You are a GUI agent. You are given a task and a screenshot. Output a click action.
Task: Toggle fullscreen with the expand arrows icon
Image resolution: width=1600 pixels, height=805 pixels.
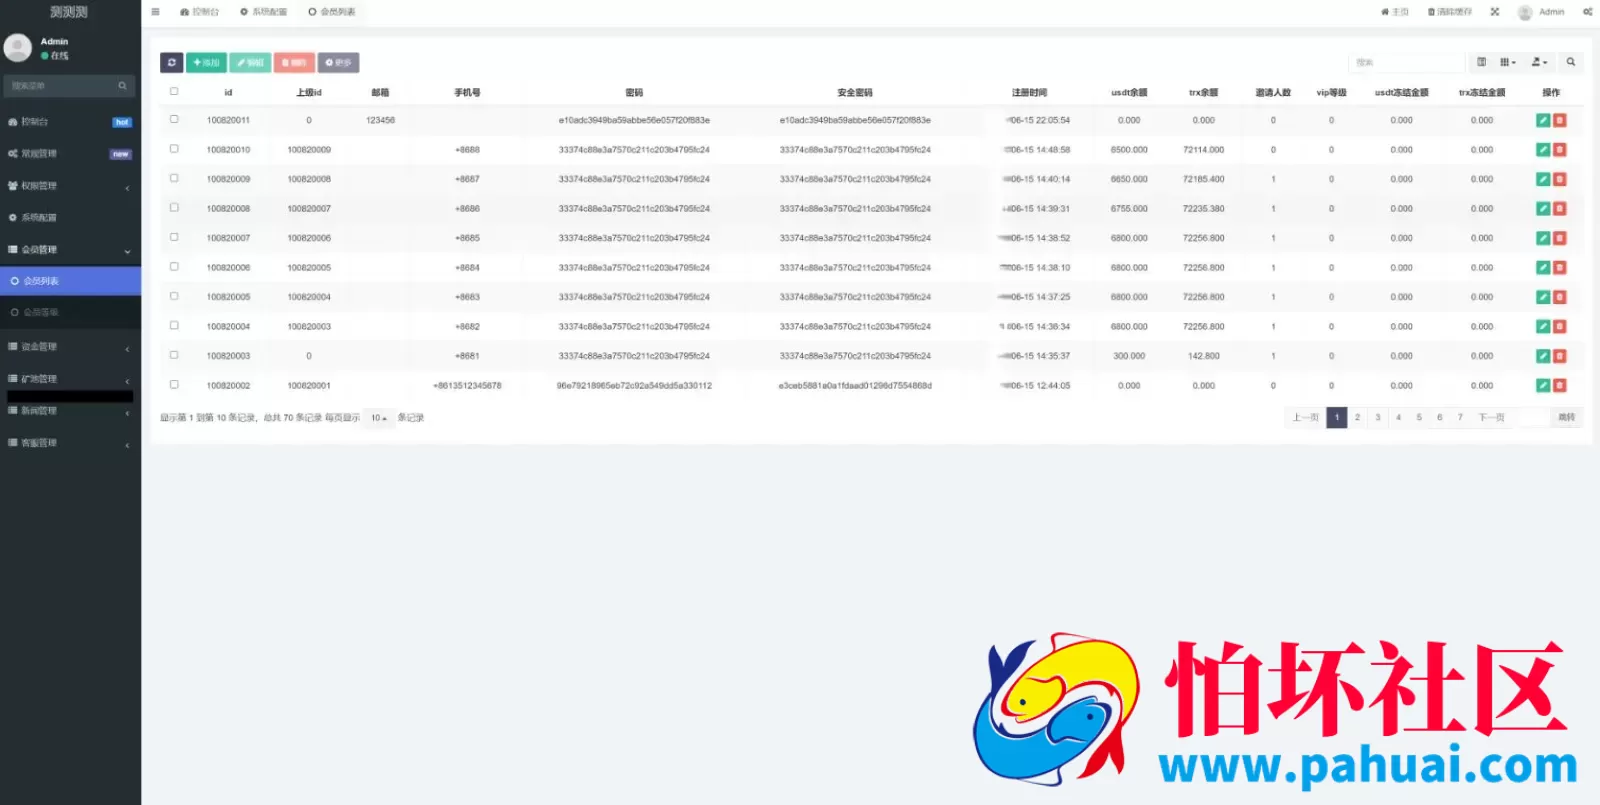[x=1495, y=12]
